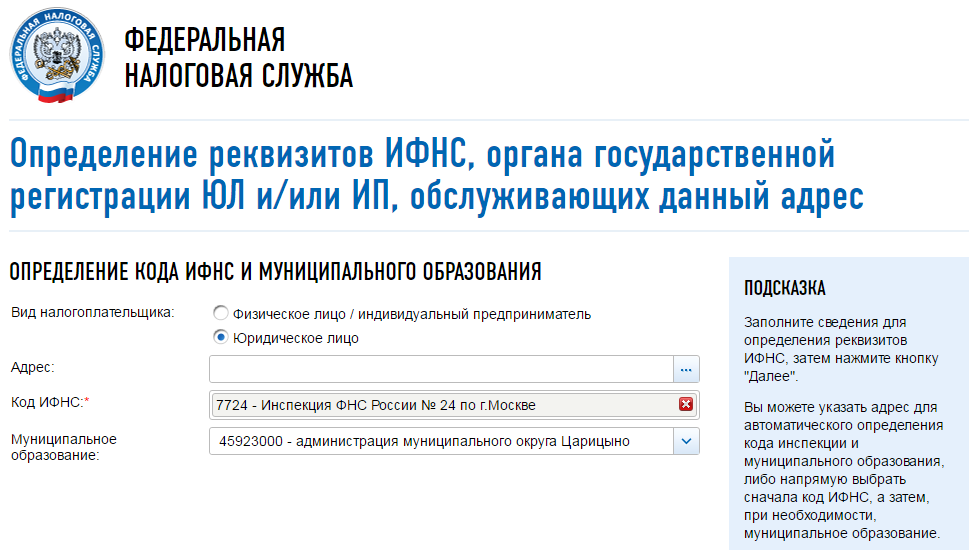Select Юридическое лицо radio button
Image resolution: width=972 pixels, height=550 pixels.
pyautogui.click(x=221, y=337)
